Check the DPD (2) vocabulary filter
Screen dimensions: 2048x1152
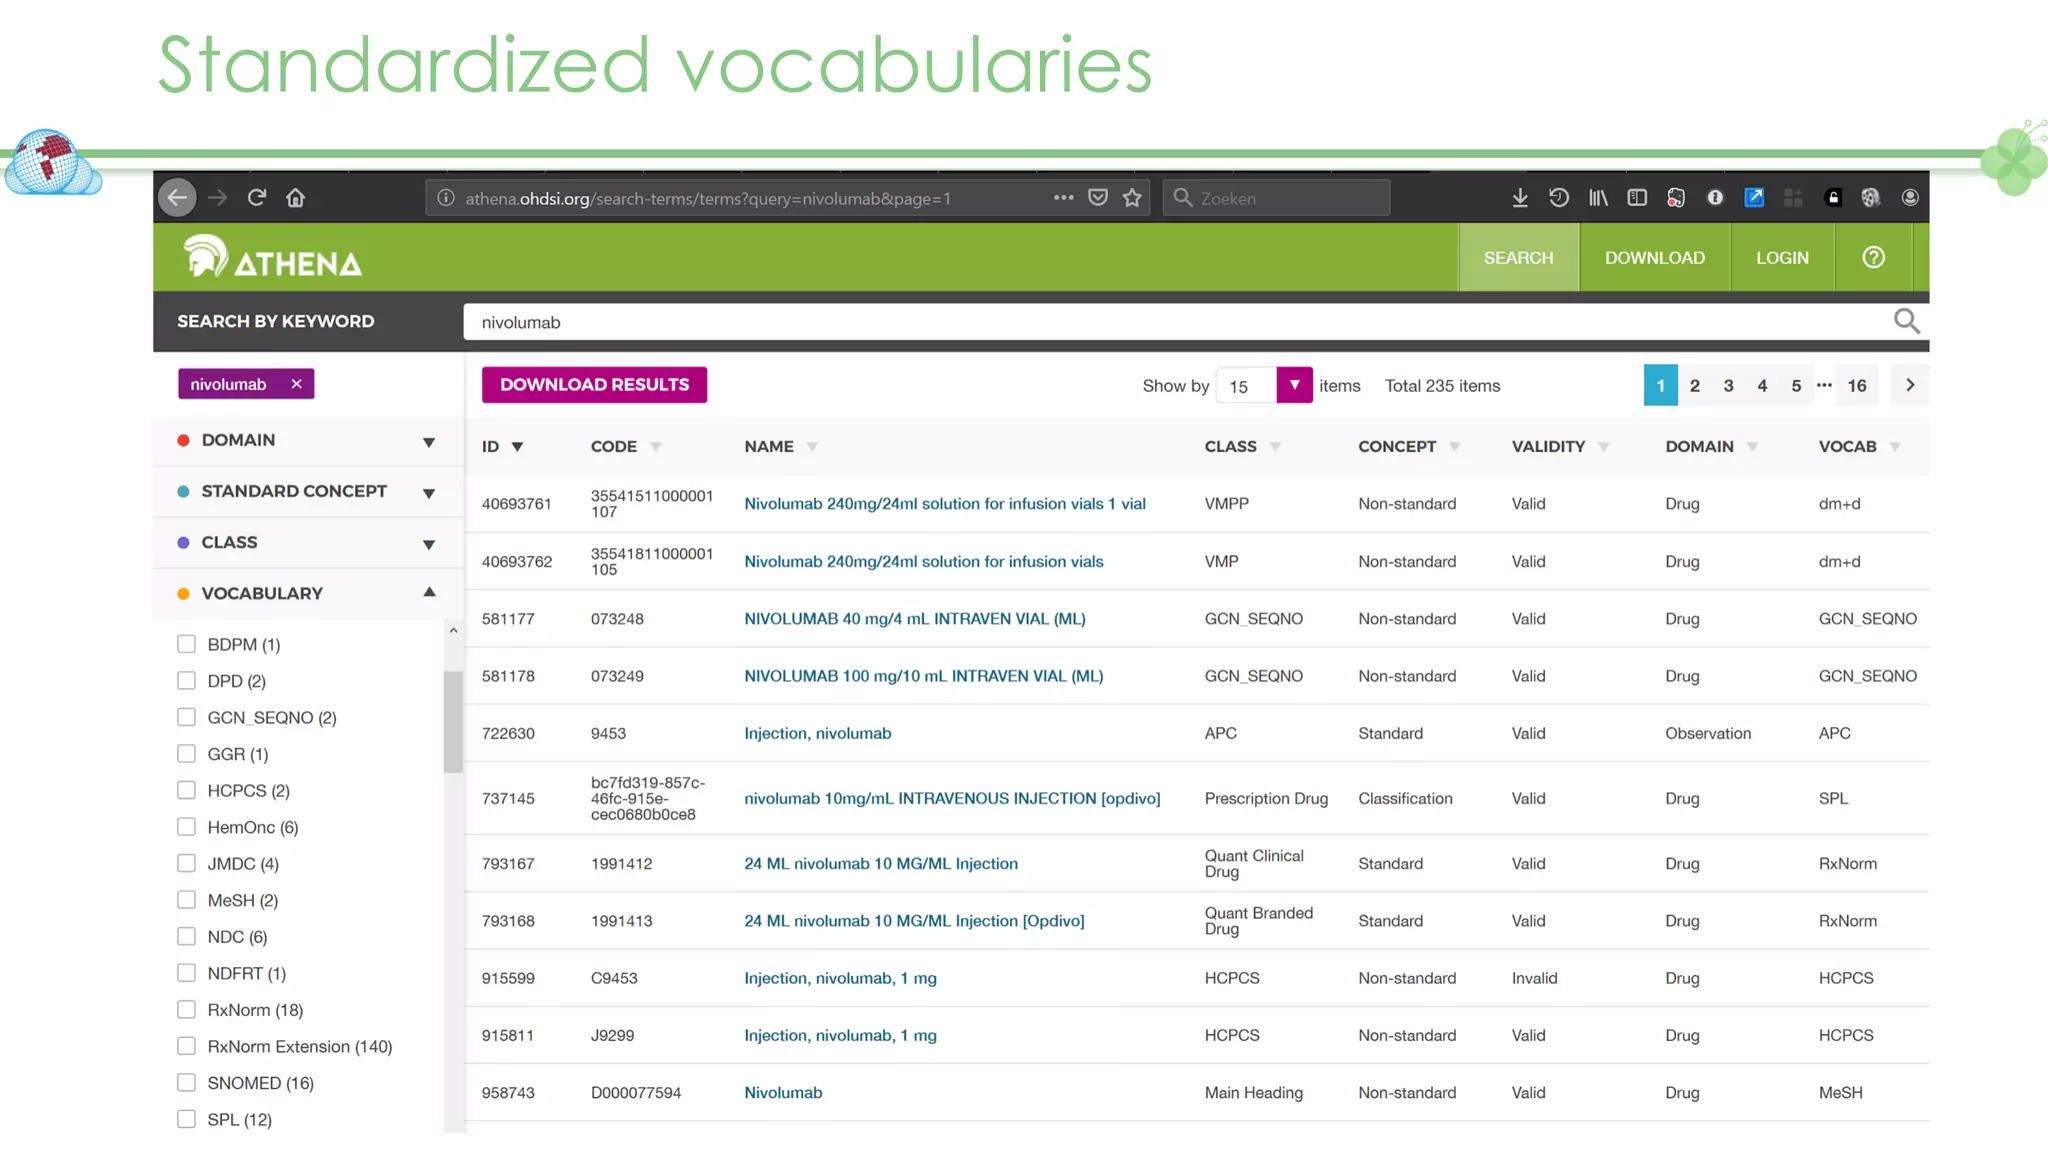(x=186, y=681)
